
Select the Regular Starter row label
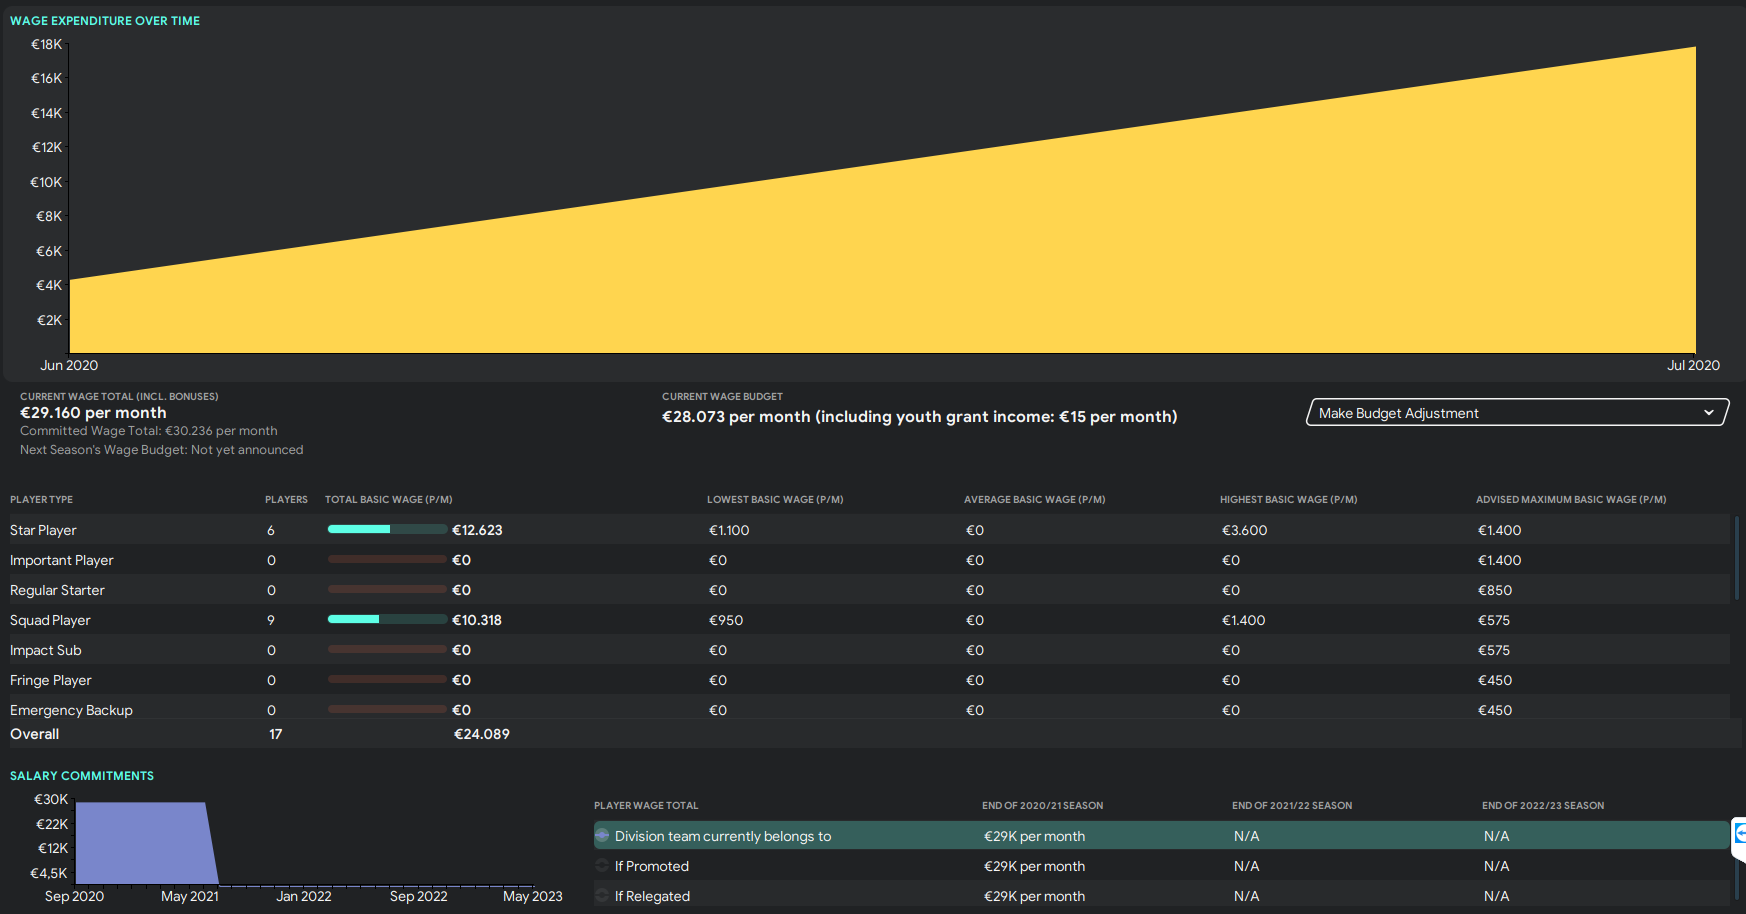57,590
